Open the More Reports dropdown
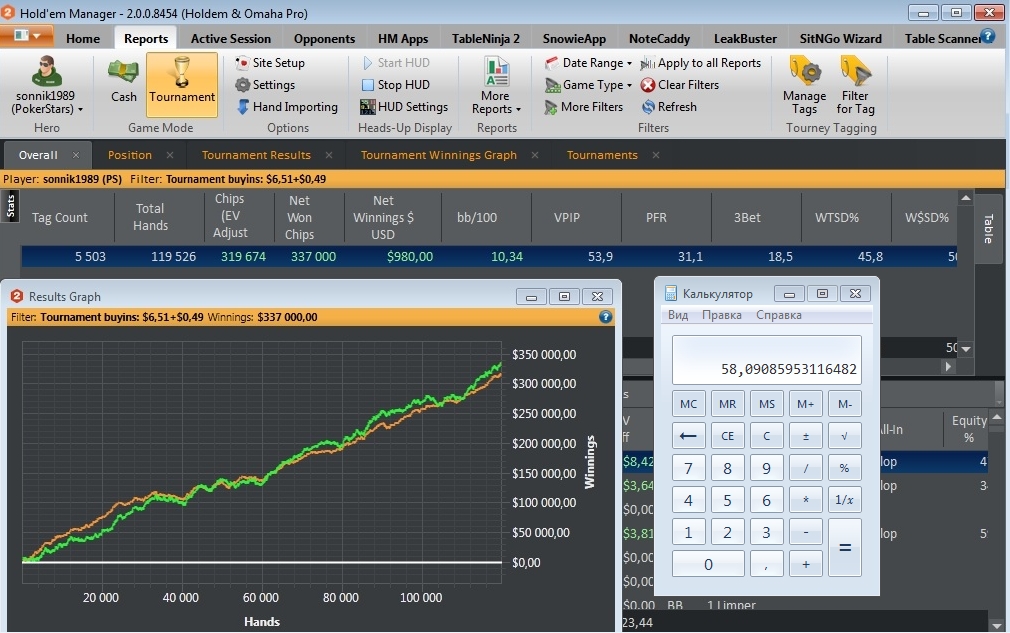Image resolution: width=1010 pixels, height=633 pixels. pos(496,87)
